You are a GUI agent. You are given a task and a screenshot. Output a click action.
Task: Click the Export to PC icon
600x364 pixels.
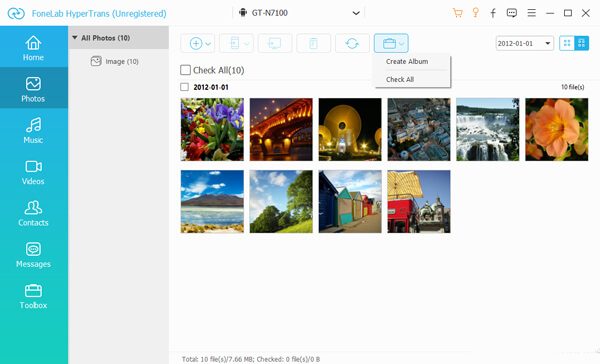pyautogui.click(x=275, y=43)
